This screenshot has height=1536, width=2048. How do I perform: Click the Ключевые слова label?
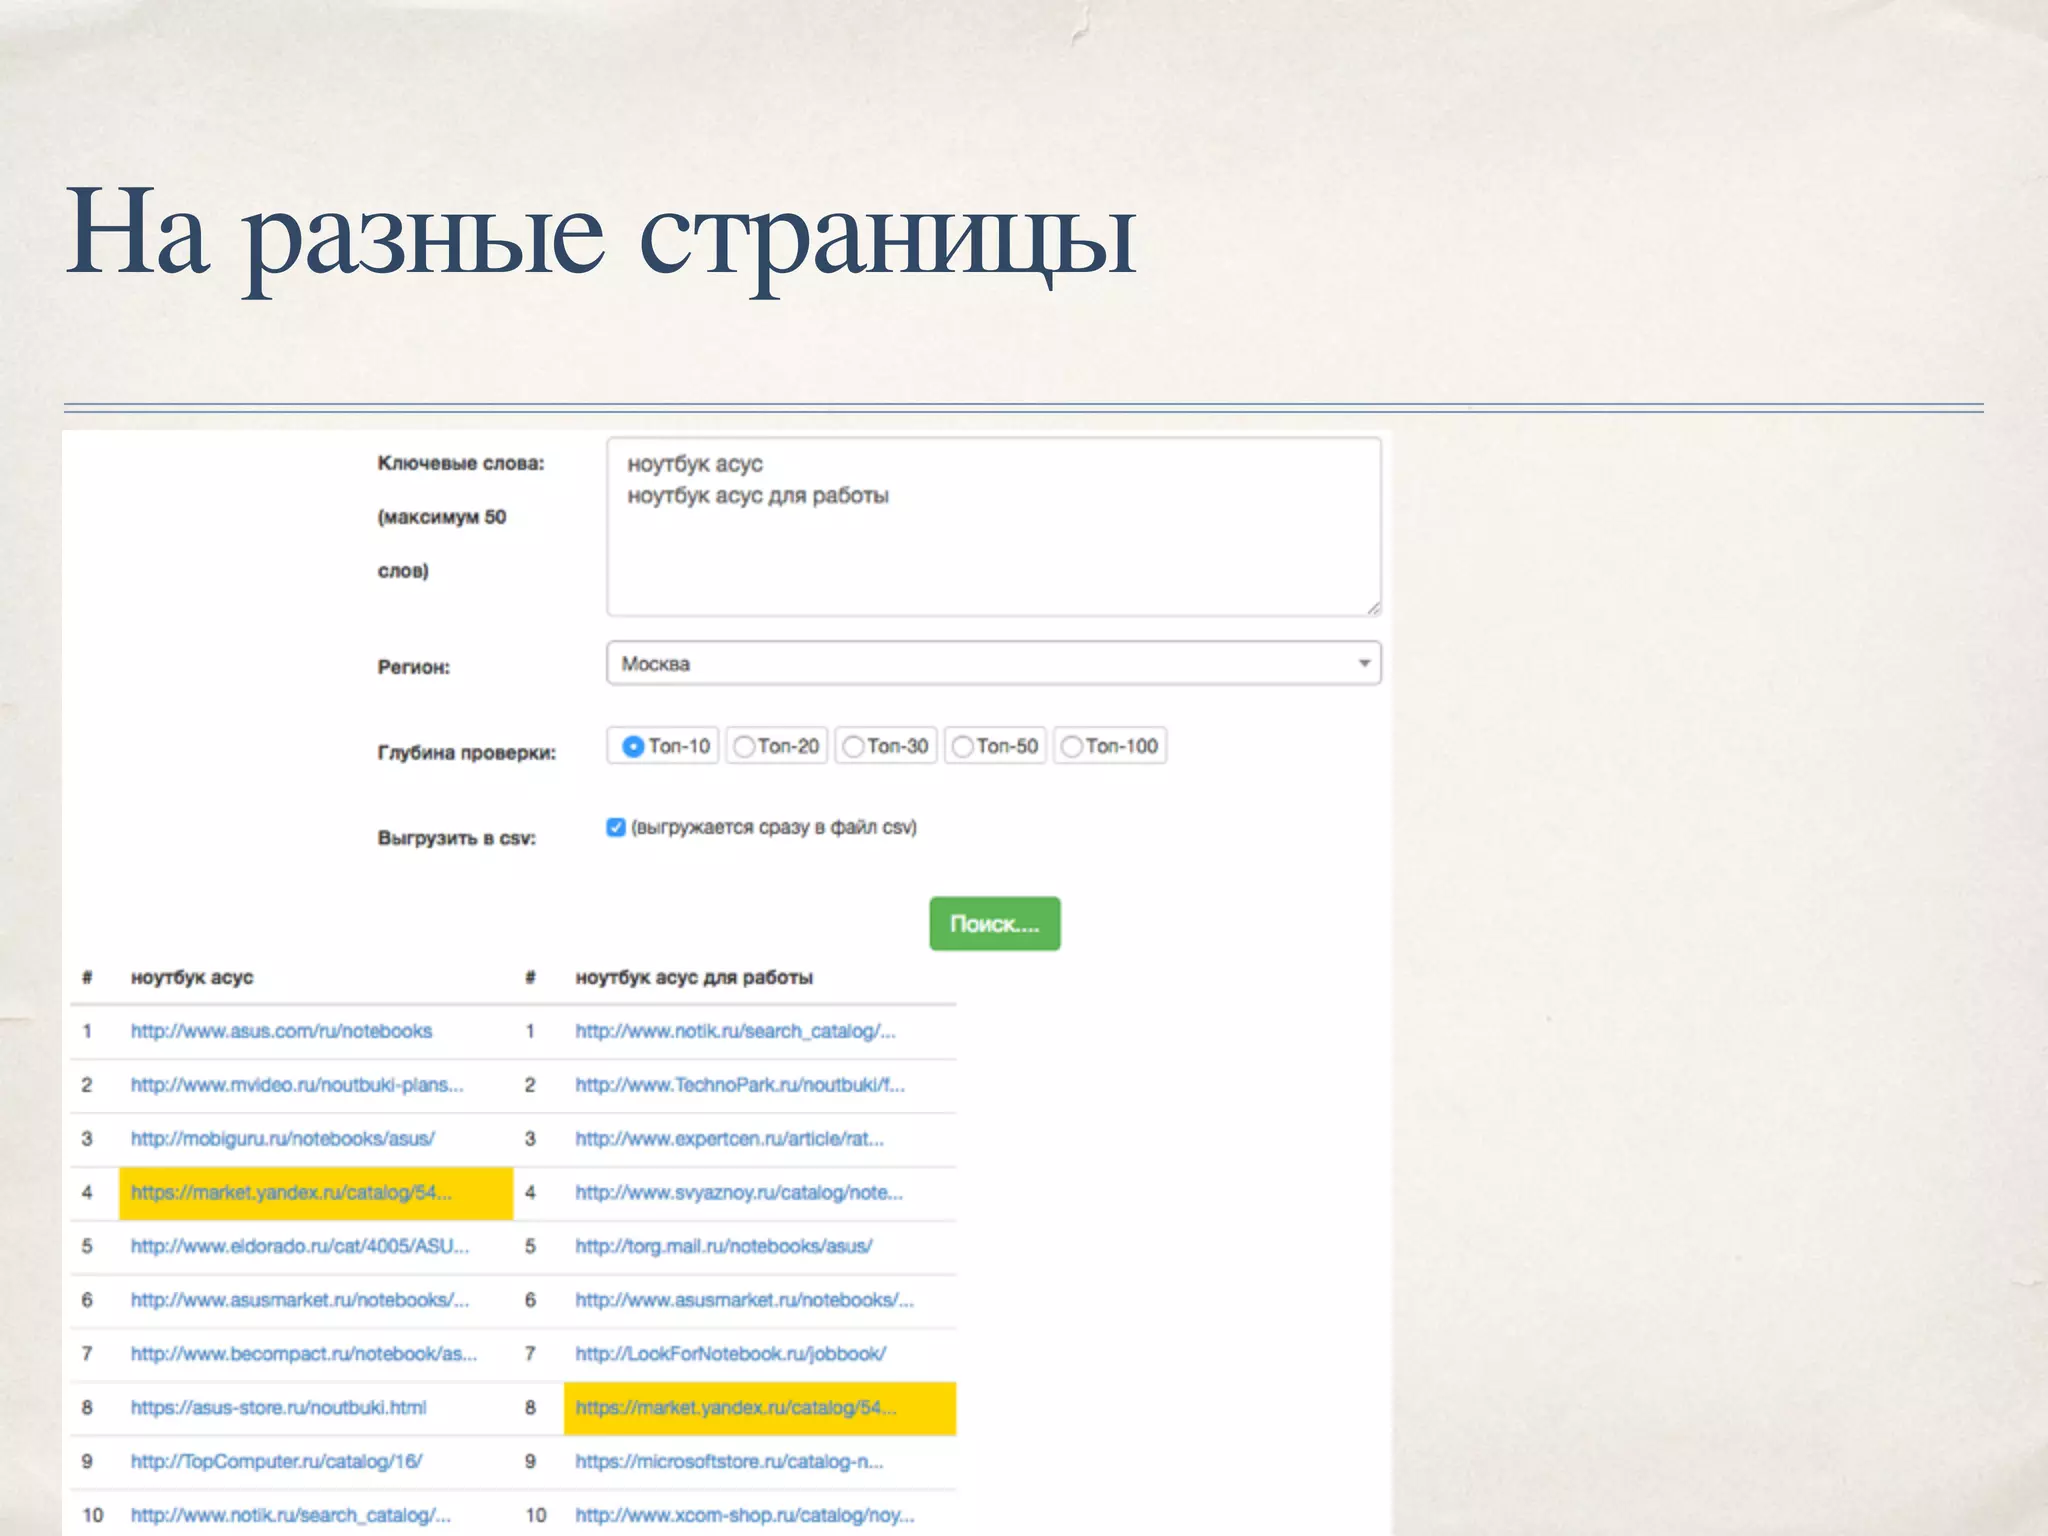coord(461,463)
